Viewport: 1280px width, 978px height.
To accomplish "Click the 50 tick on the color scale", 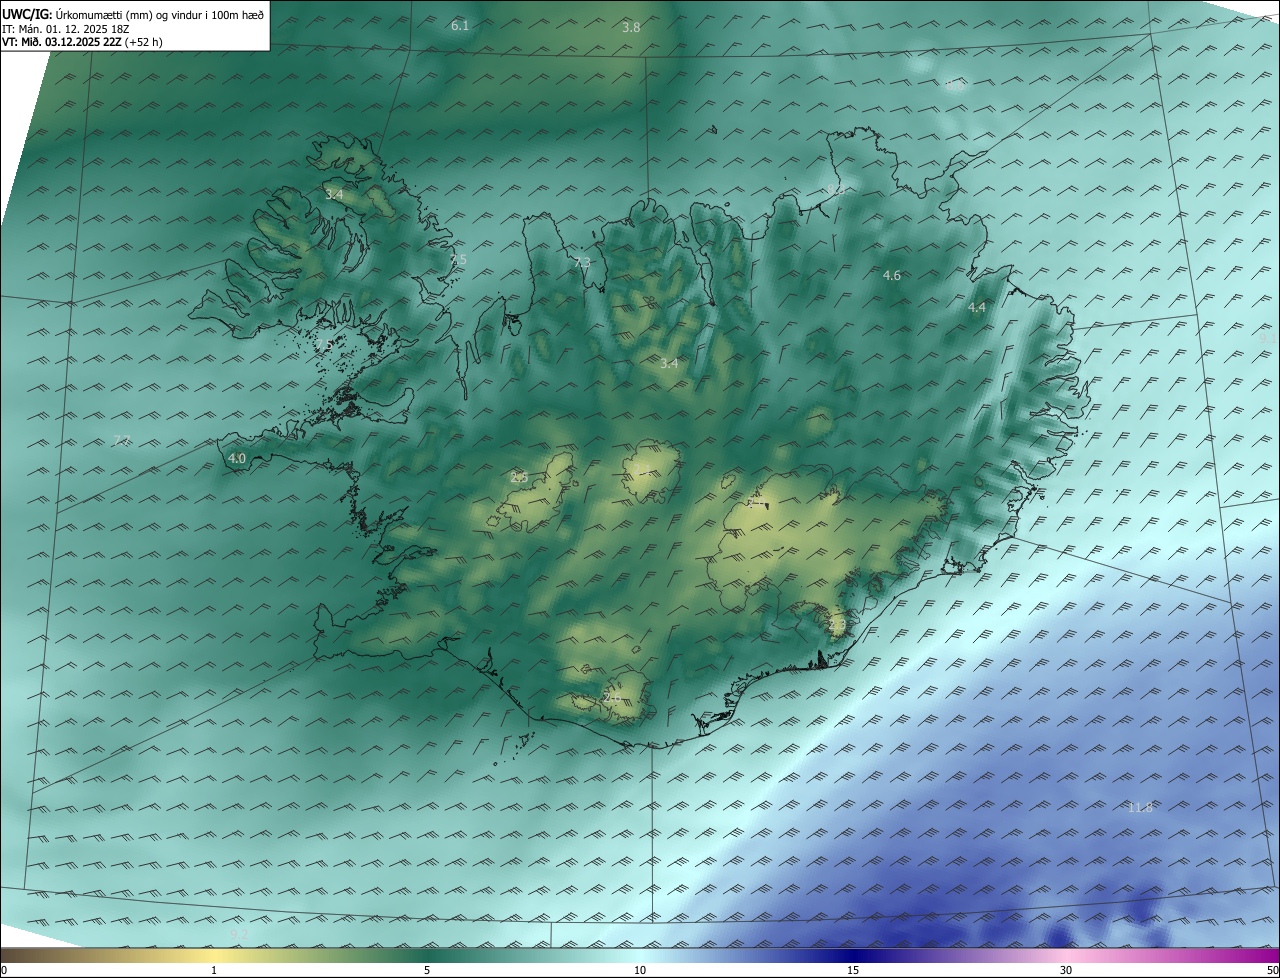I will pos(1272,970).
